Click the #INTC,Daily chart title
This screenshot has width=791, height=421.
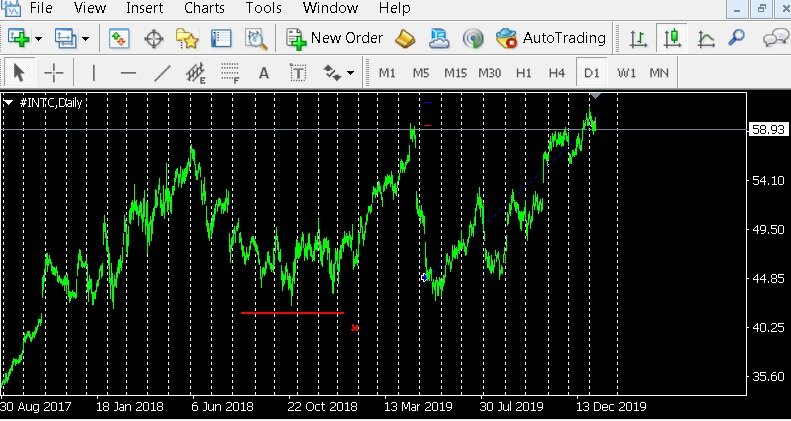click(x=50, y=103)
